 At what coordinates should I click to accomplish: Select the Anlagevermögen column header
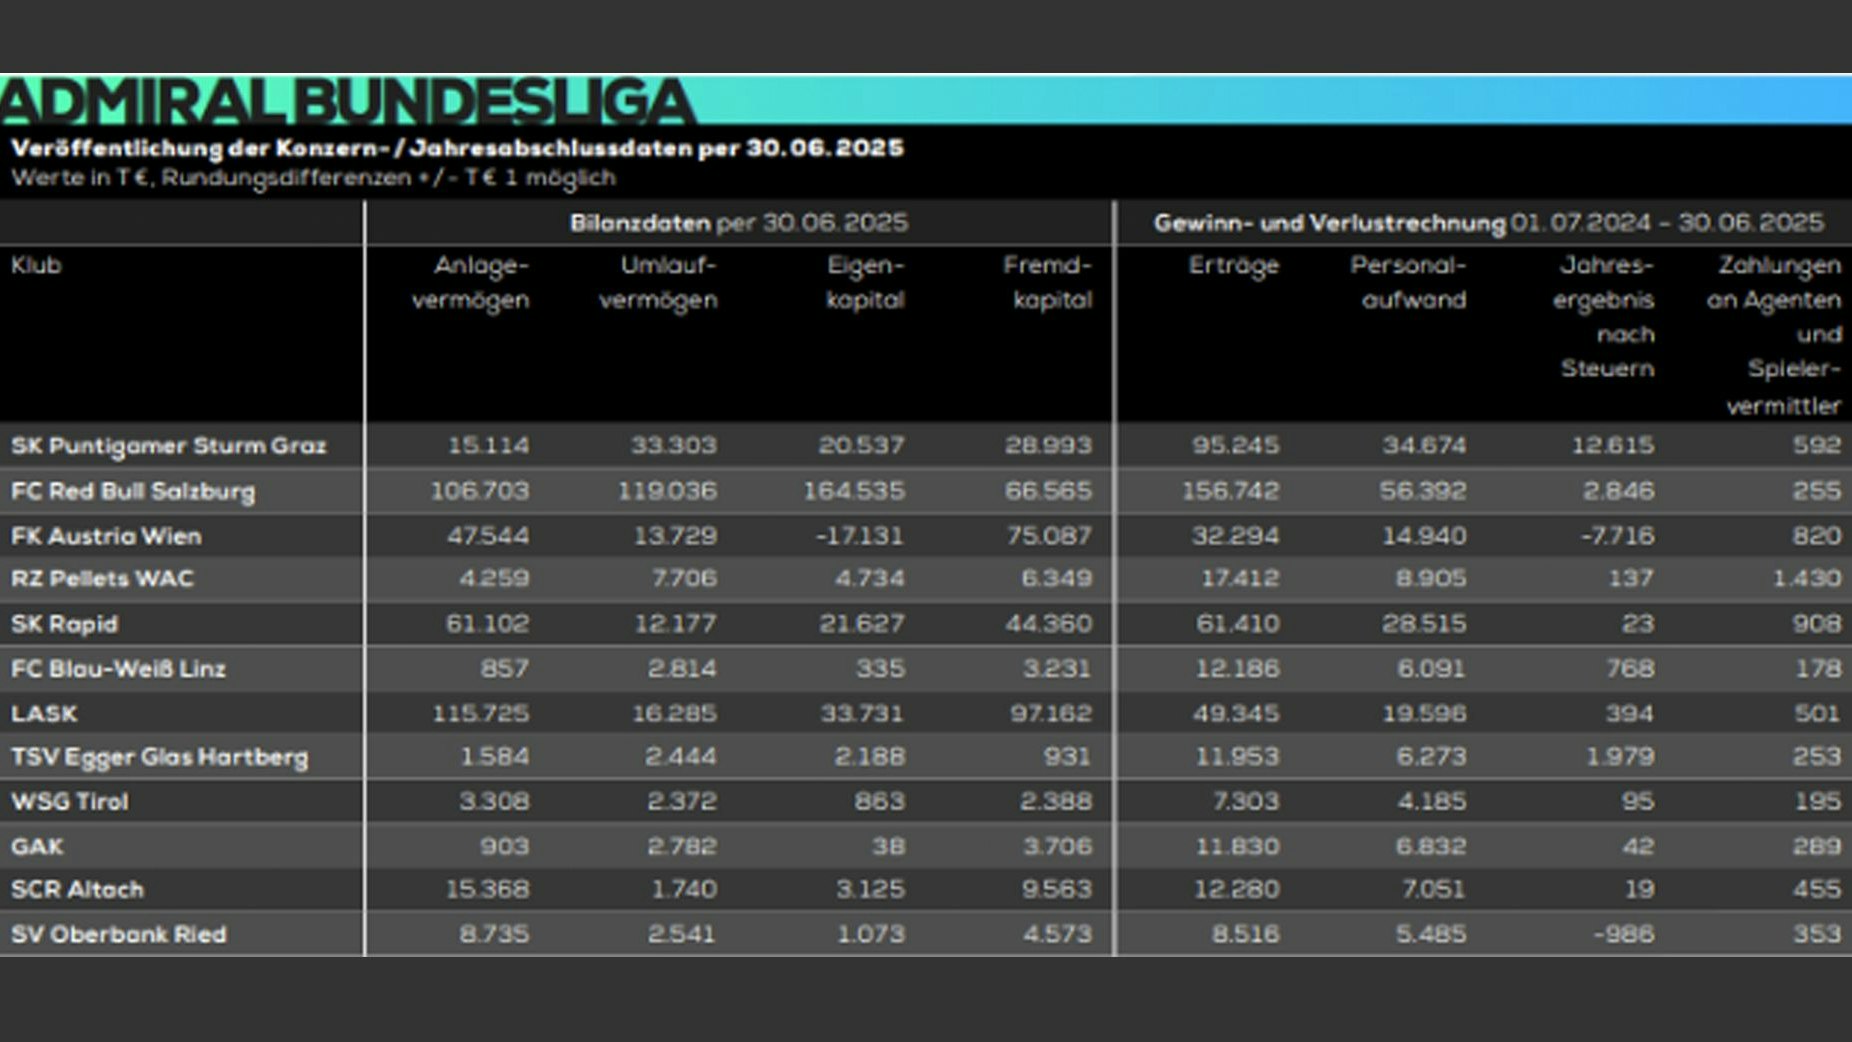pos(471,283)
